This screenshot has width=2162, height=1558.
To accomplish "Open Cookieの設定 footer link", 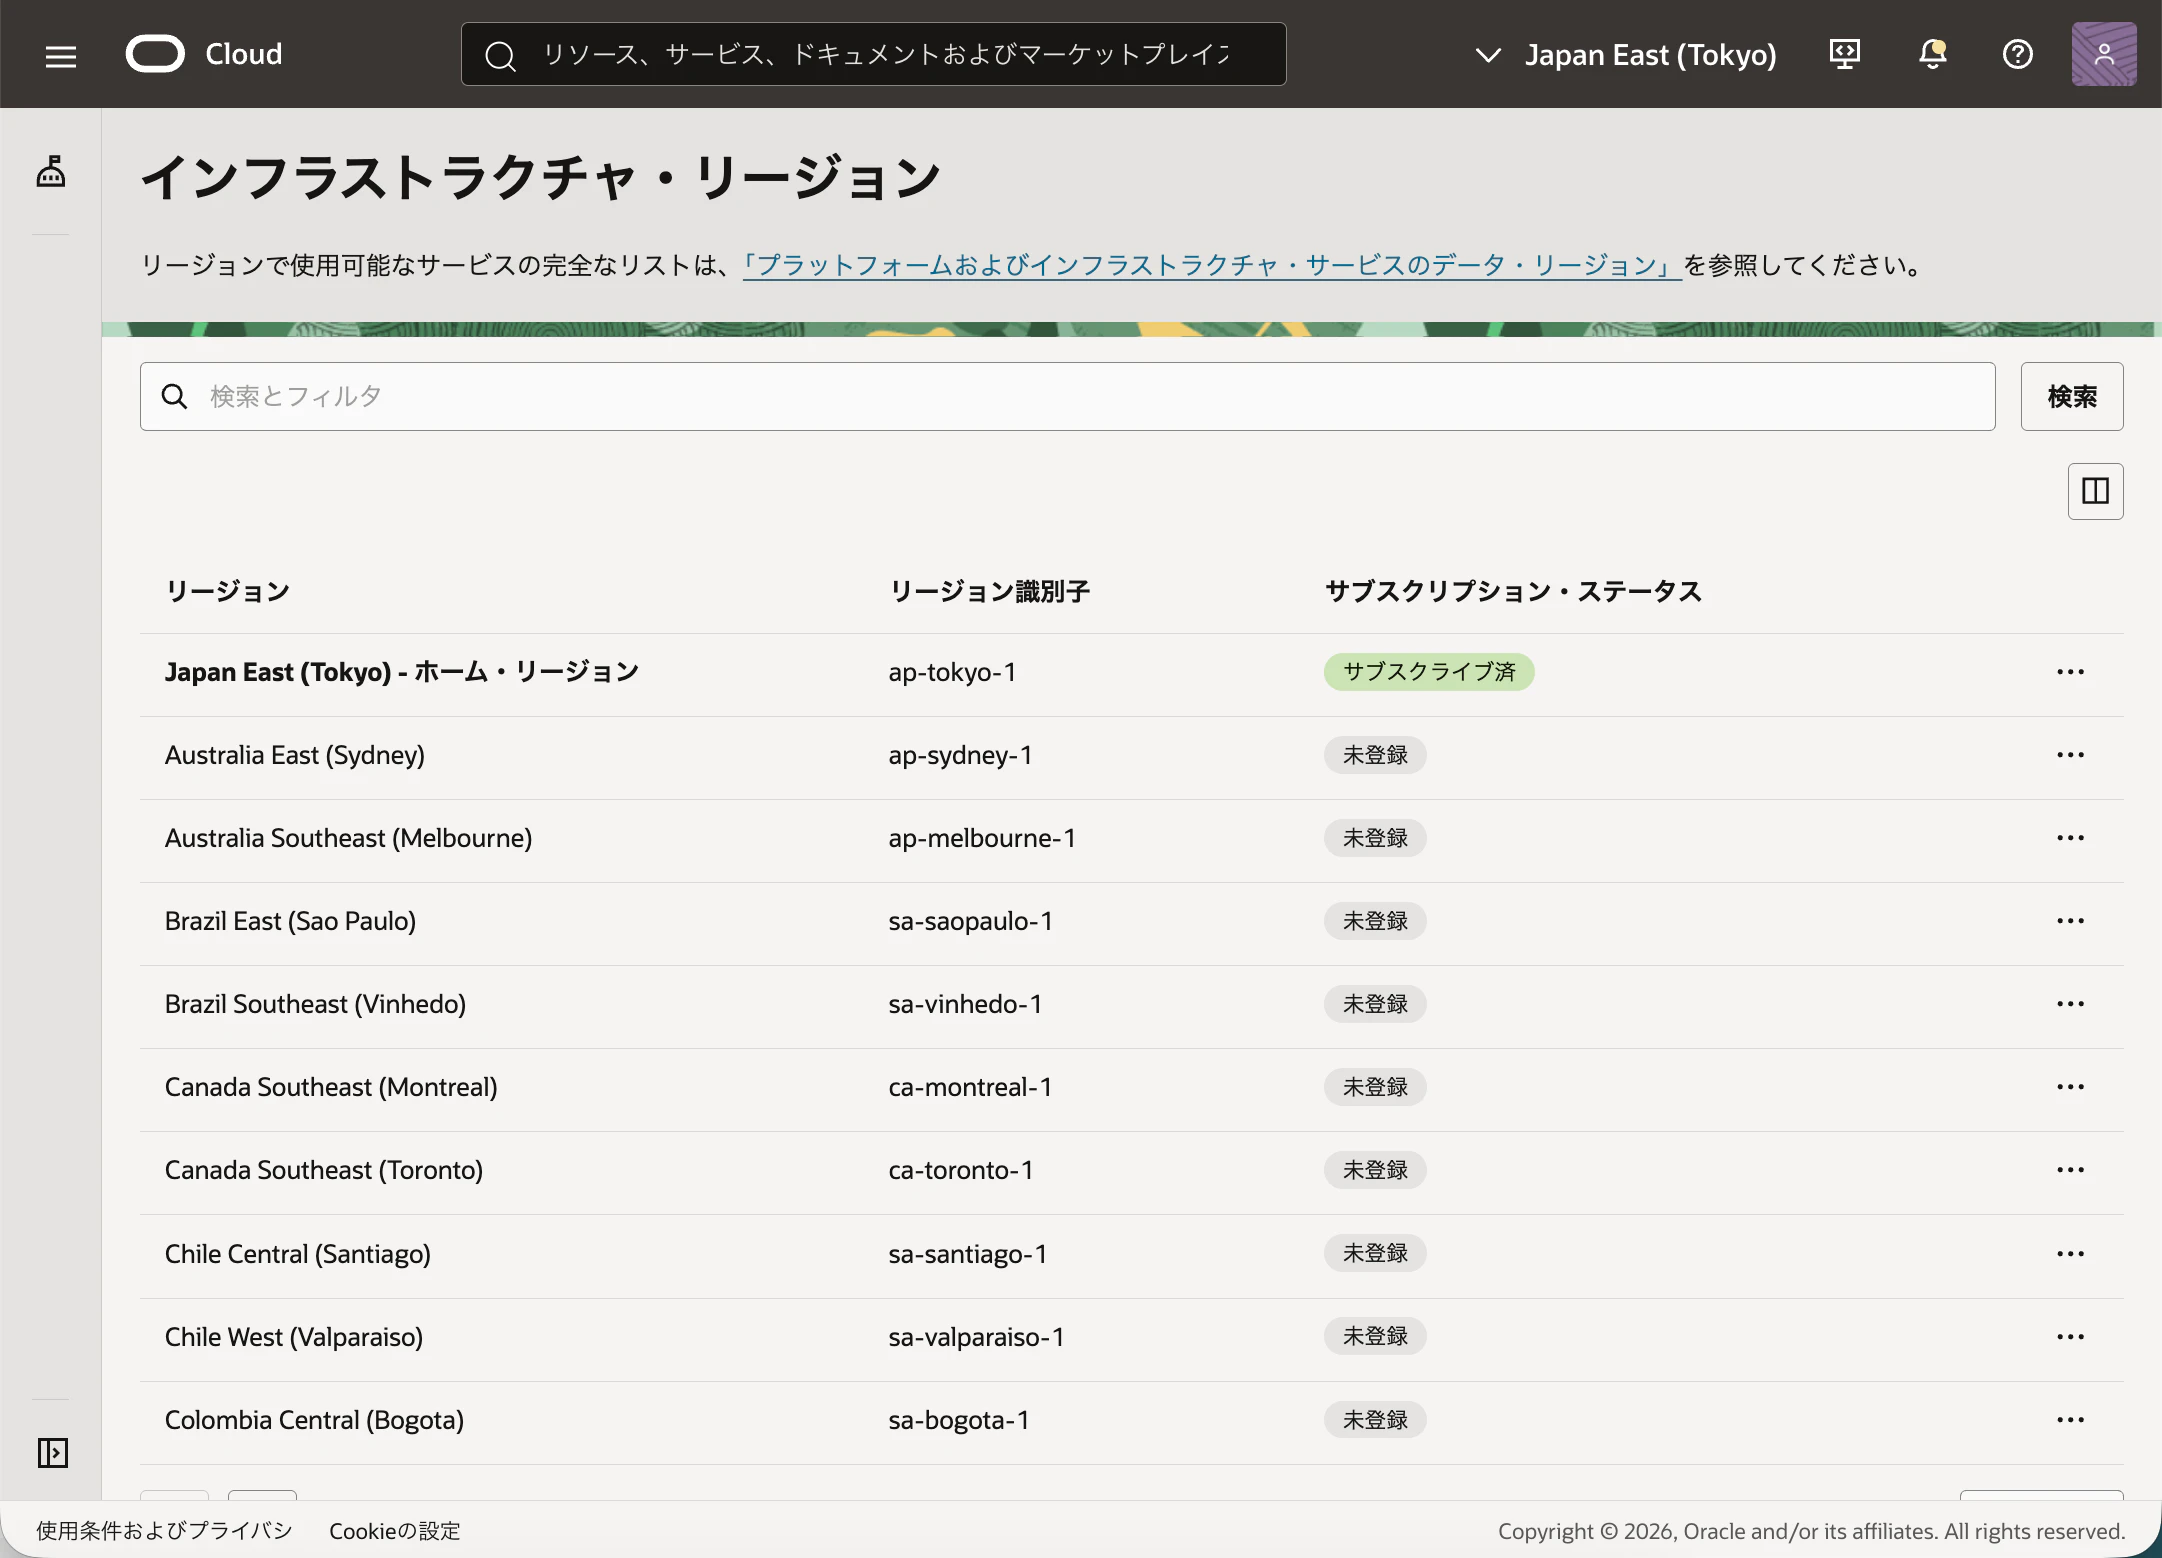I will click(x=395, y=1531).
